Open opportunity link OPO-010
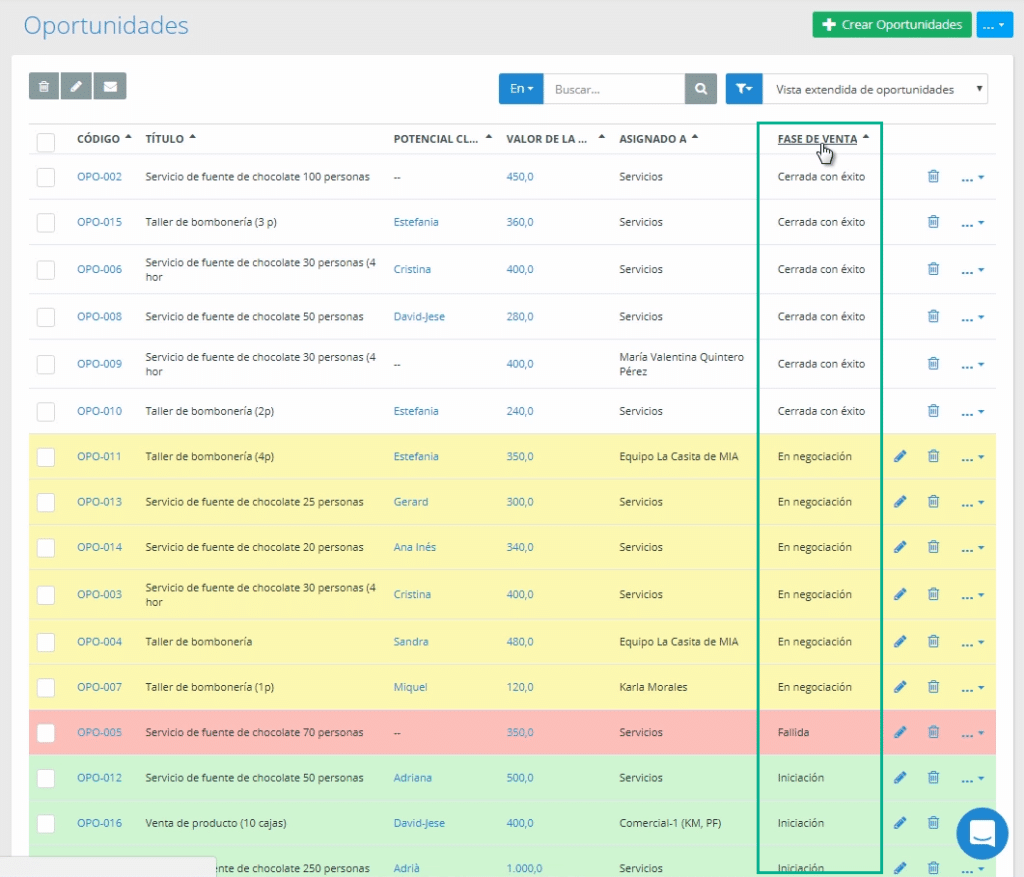 pyautogui.click(x=99, y=411)
